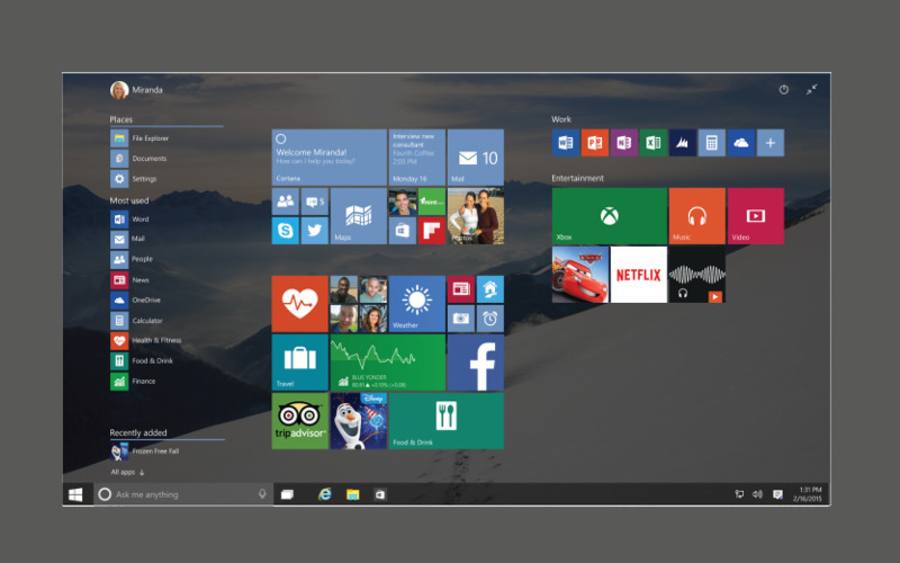This screenshot has width=900, height=563.
Task: Open the Disney Frozen Olaf tile
Action: pos(358,421)
